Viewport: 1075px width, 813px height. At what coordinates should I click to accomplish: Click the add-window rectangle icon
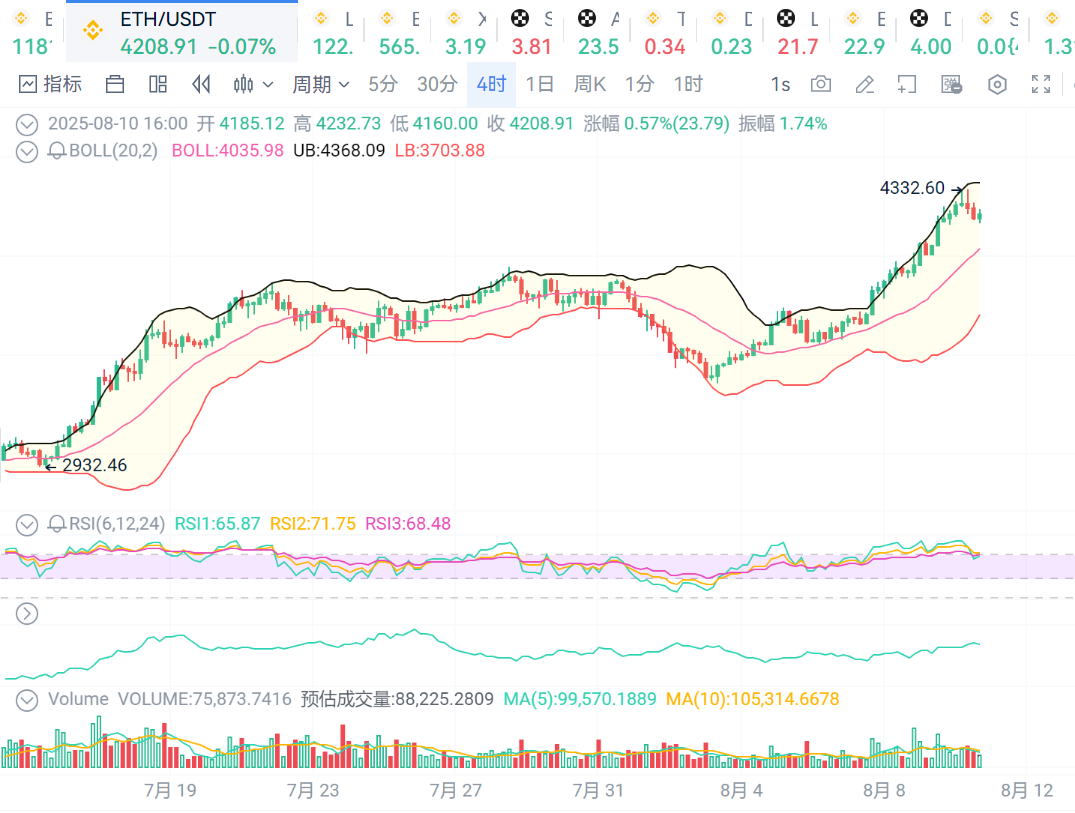point(907,84)
